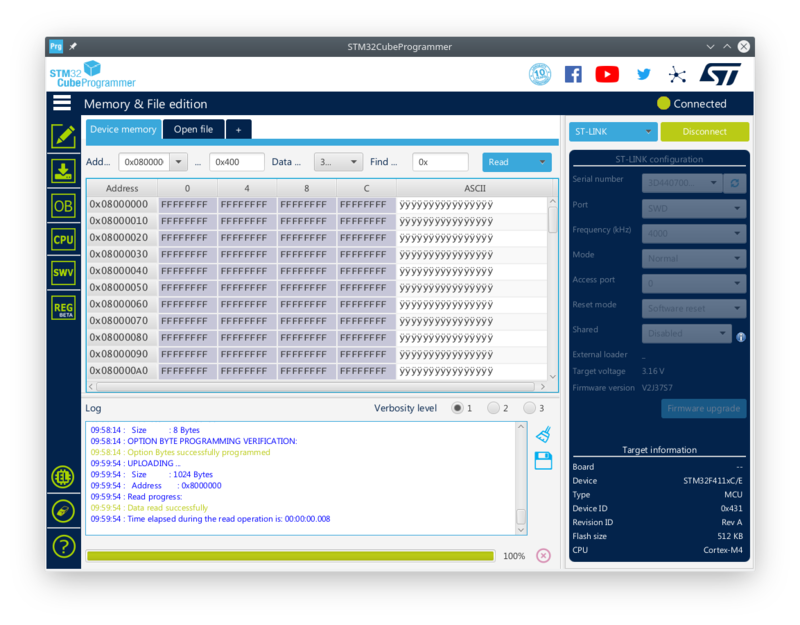
Task: Open the Data width dropdown
Action: (338, 162)
